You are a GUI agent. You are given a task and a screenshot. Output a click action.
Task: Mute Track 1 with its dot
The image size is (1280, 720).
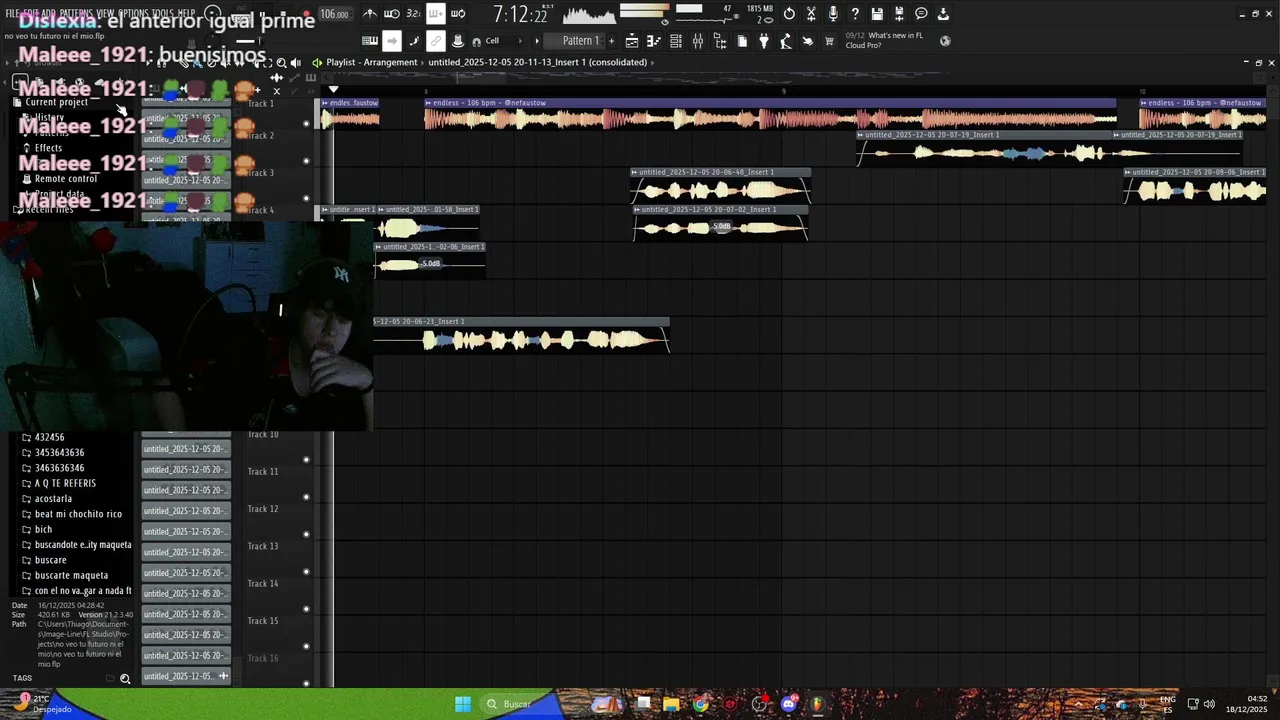pos(306,124)
